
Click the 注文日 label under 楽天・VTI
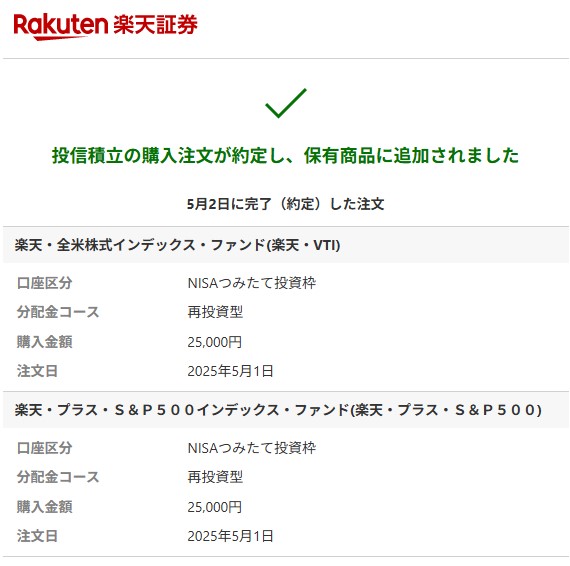[37, 371]
